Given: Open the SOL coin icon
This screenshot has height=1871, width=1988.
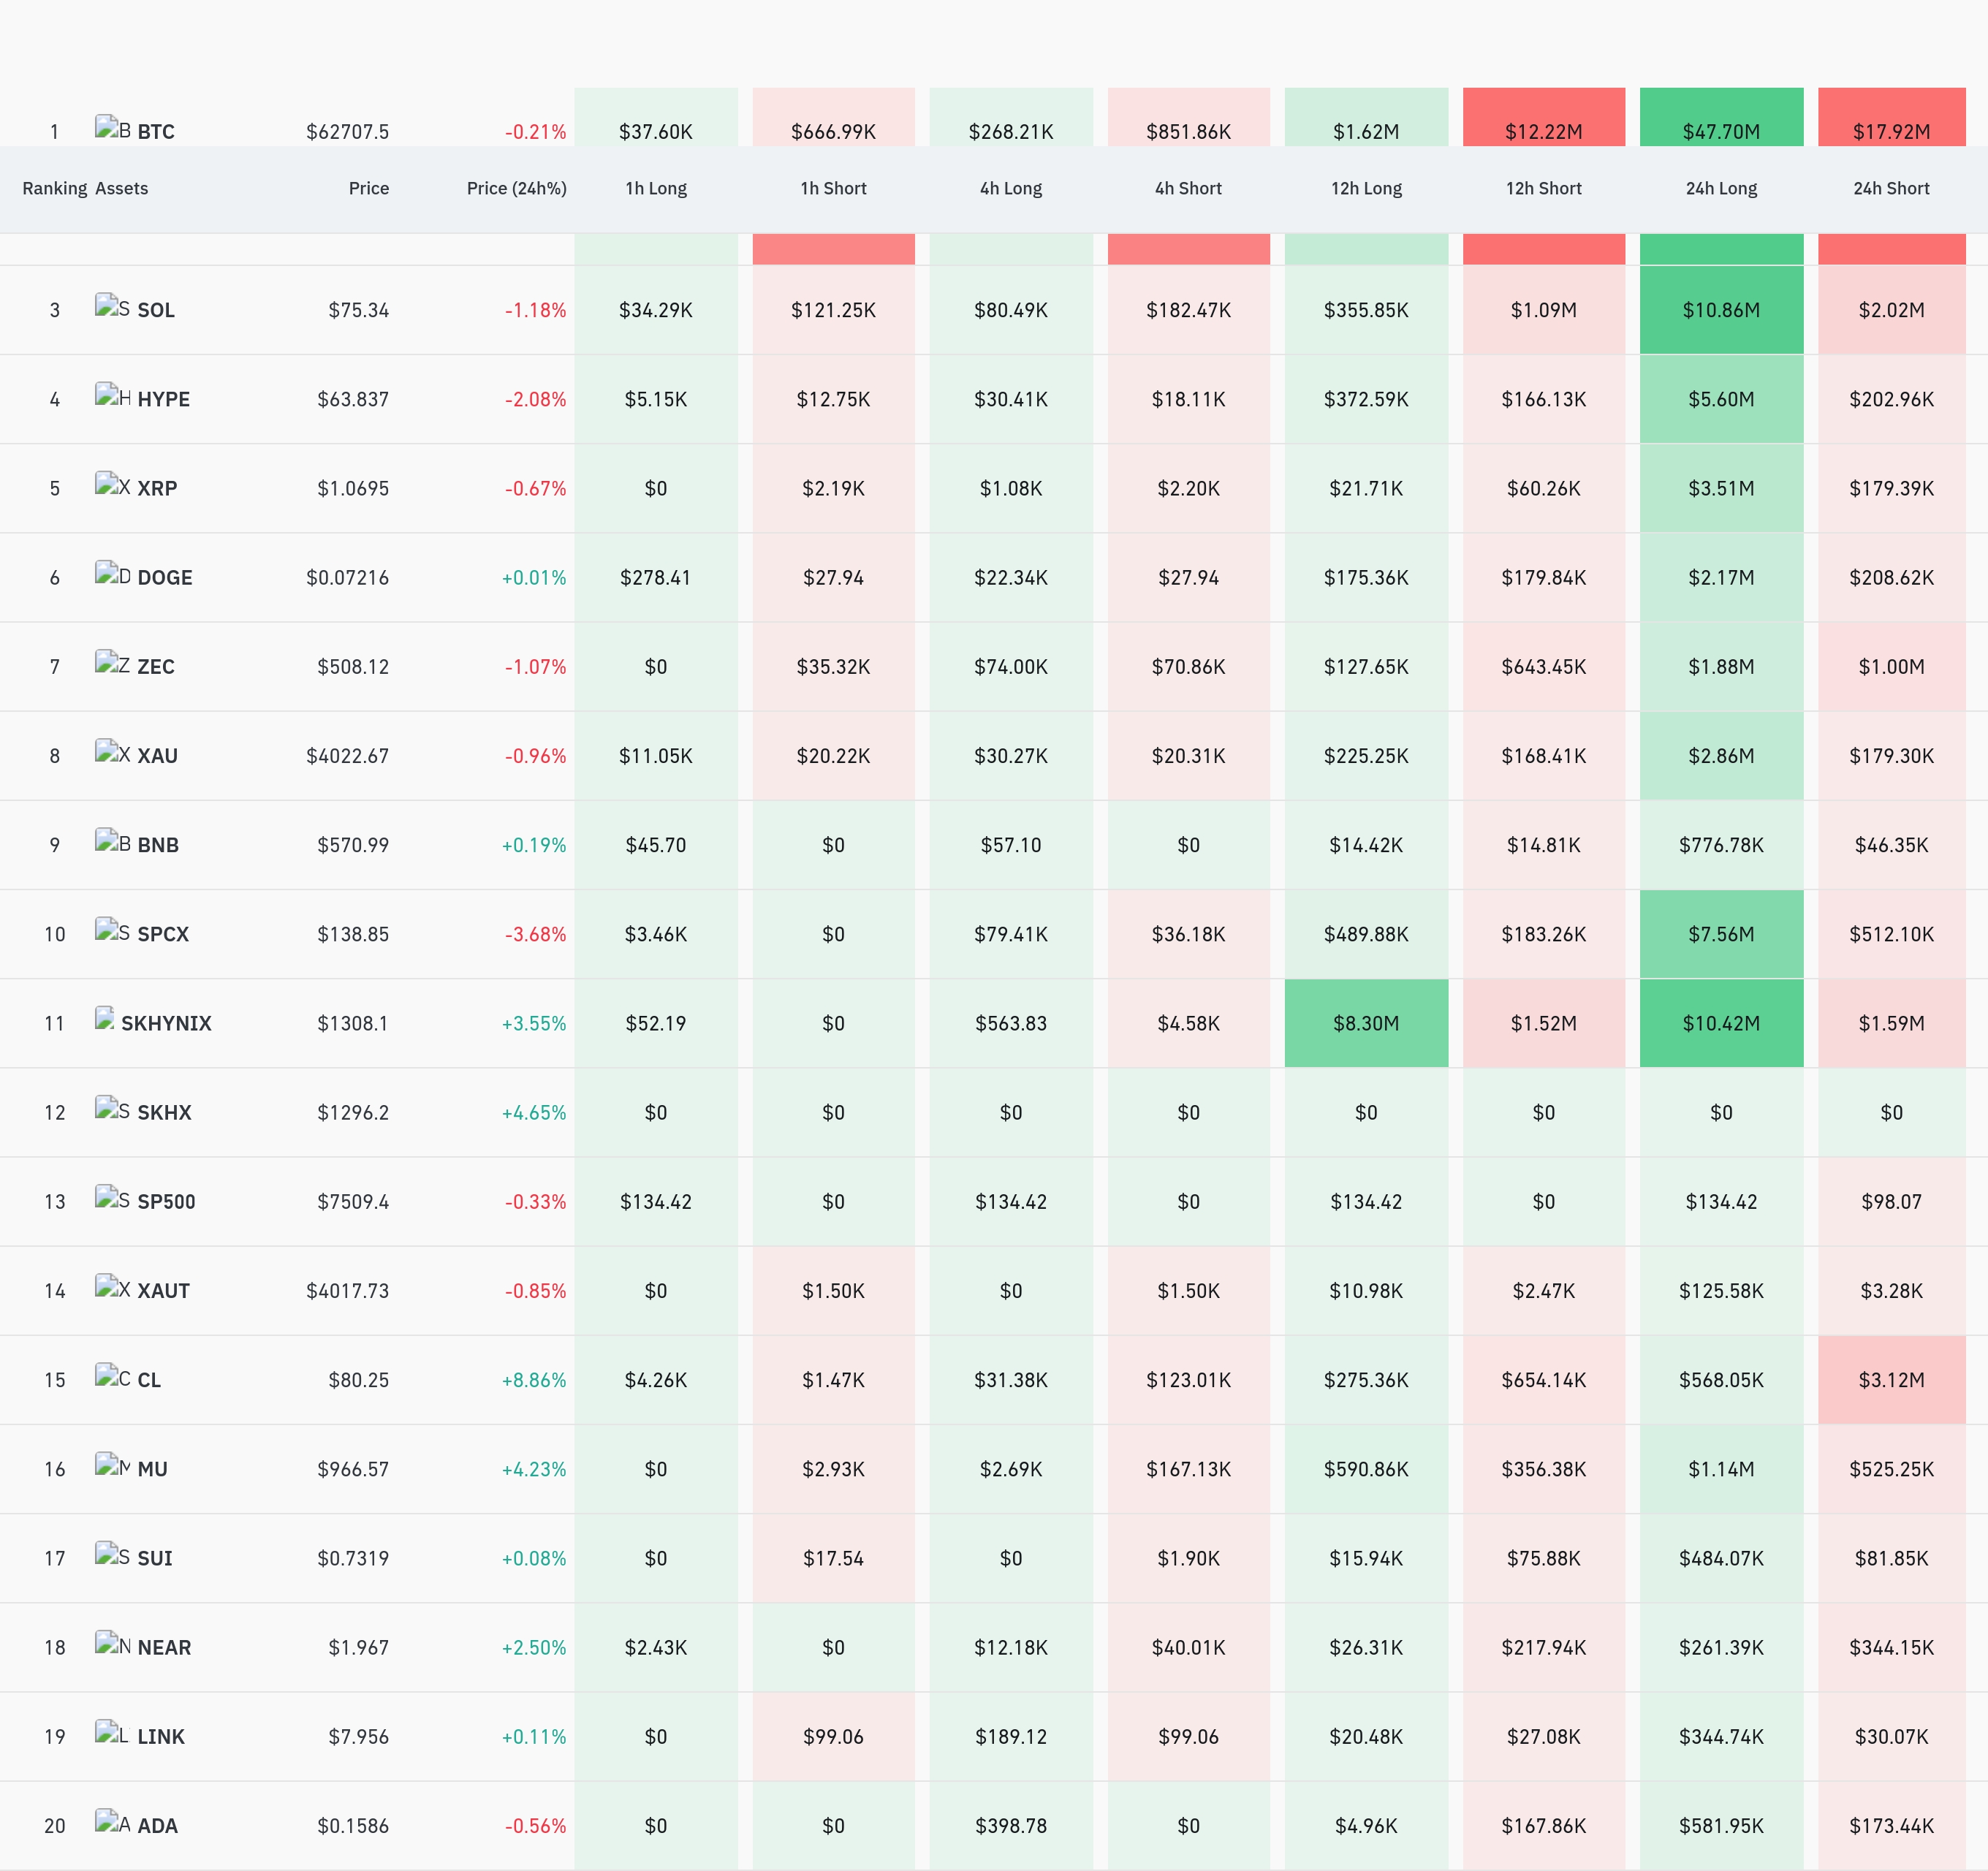Looking at the screenshot, I should click(112, 306).
